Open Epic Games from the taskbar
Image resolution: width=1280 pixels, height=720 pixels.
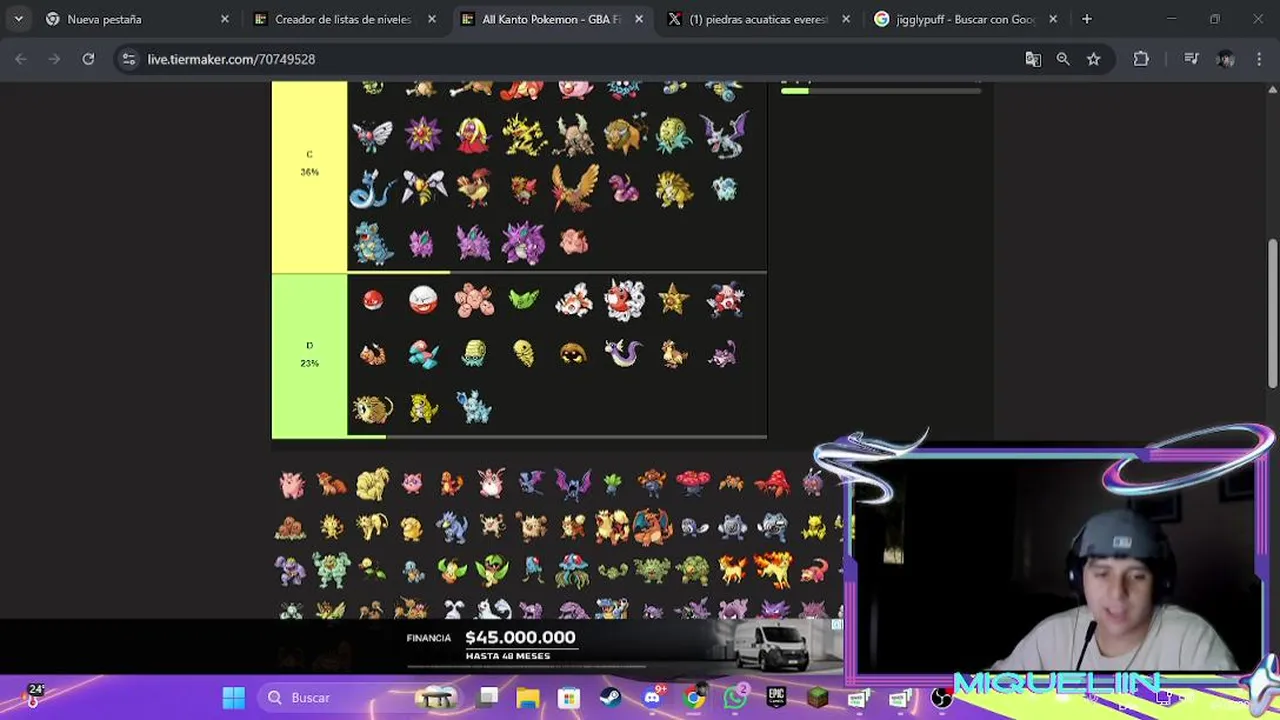(776, 697)
